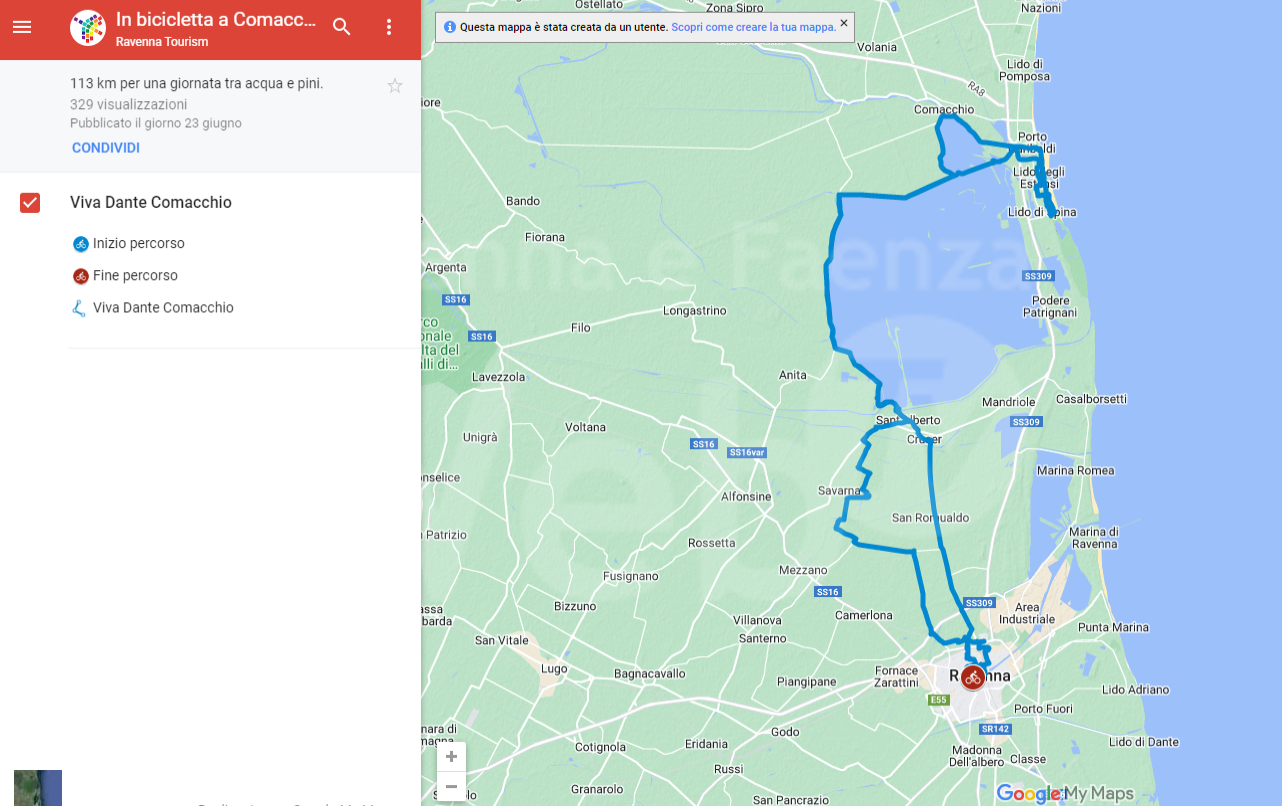Click the Google My Maps logo
This screenshot has width=1282, height=806.
(1065, 794)
